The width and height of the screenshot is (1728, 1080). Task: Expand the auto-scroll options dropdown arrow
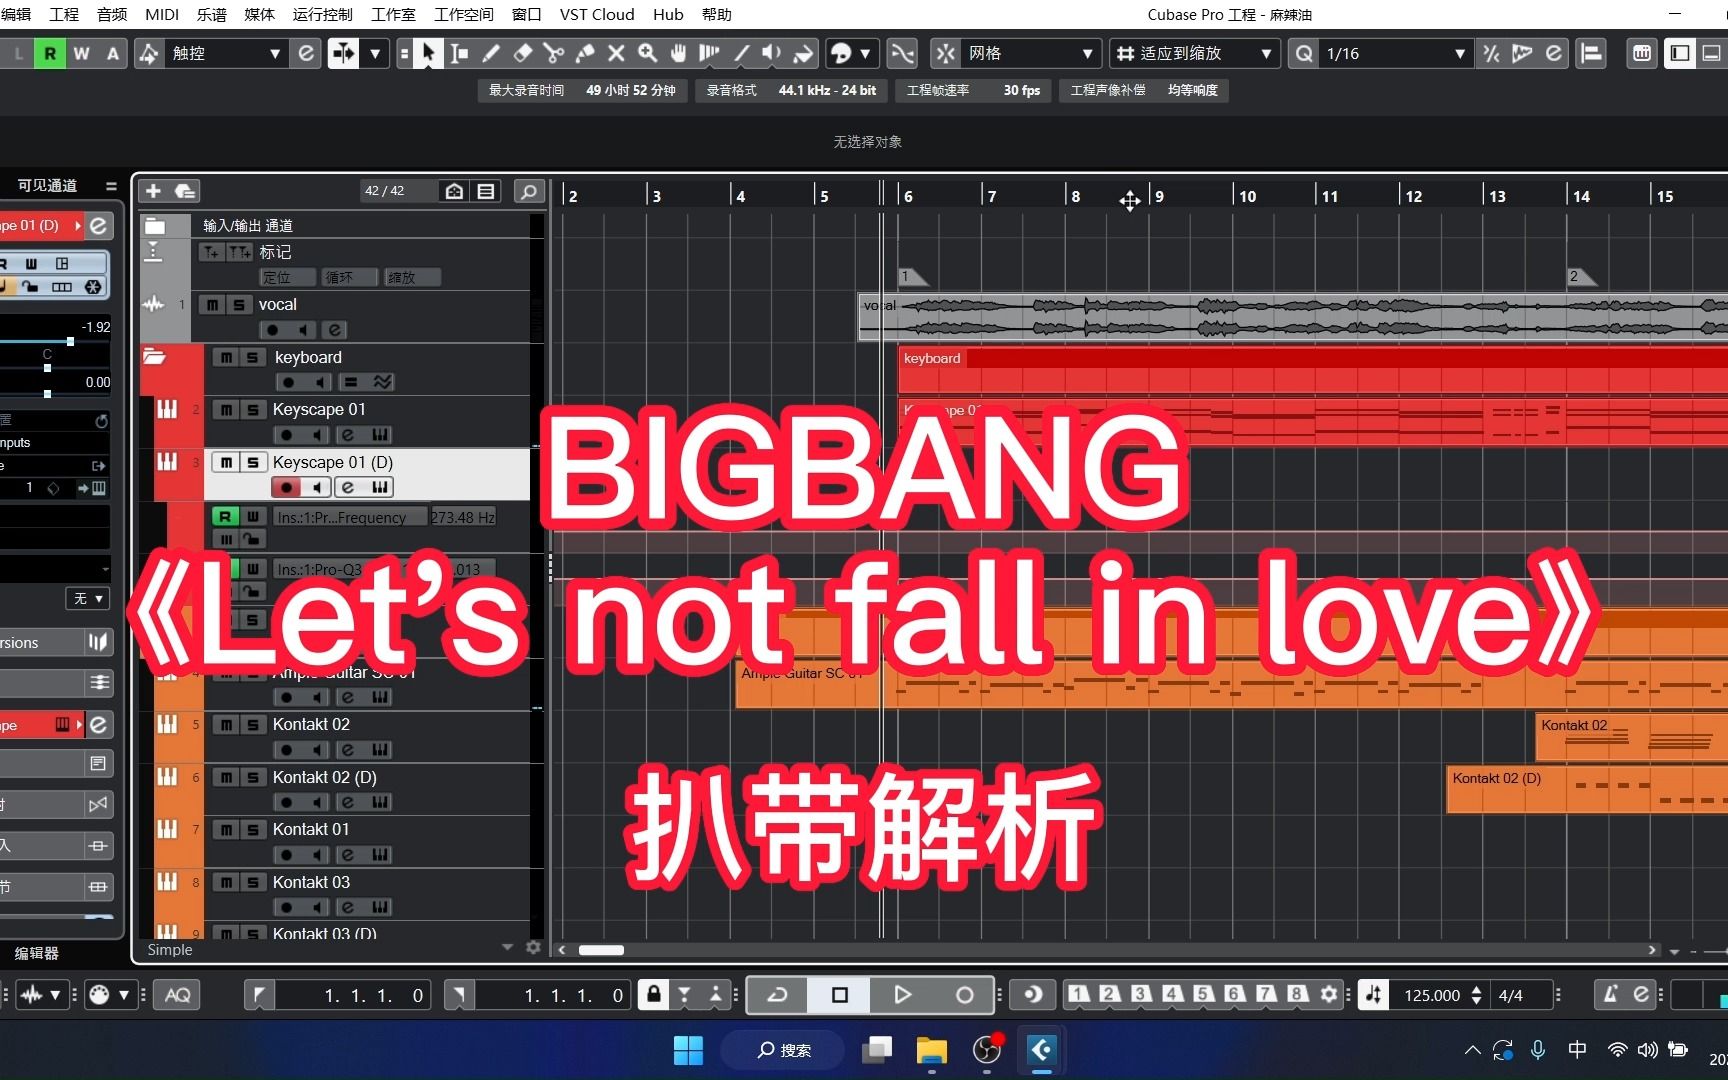click(375, 53)
